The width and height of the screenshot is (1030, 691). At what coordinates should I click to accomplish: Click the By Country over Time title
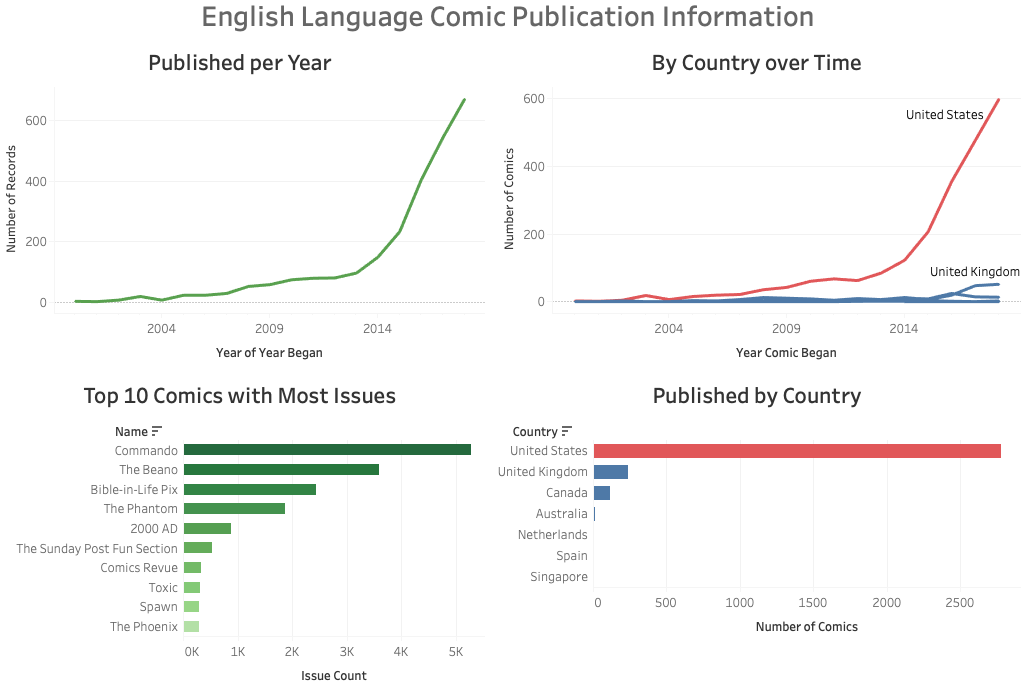[754, 62]
